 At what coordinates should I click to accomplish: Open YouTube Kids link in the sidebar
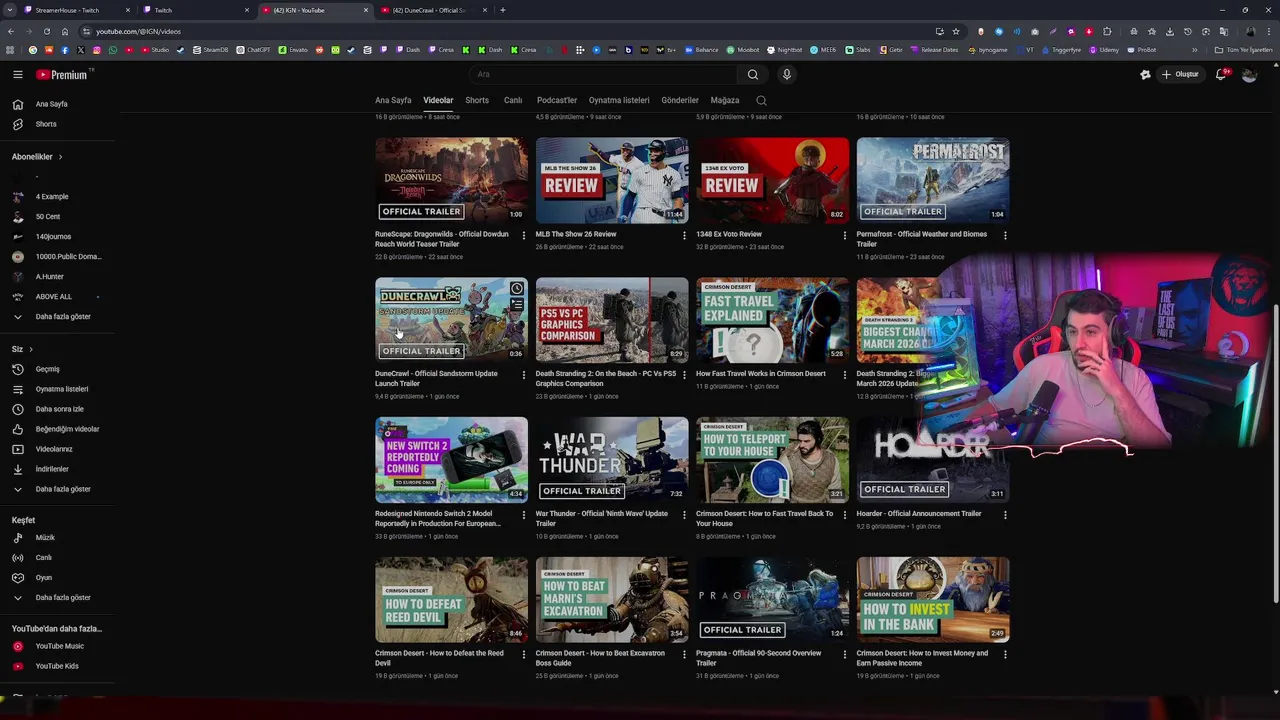56,666
